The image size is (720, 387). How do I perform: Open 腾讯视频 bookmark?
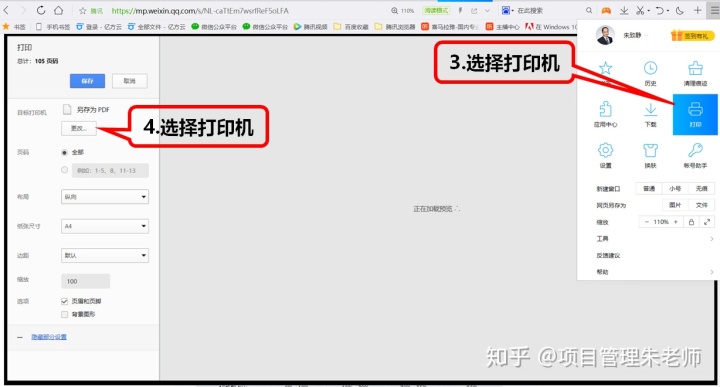pos(311,27)
